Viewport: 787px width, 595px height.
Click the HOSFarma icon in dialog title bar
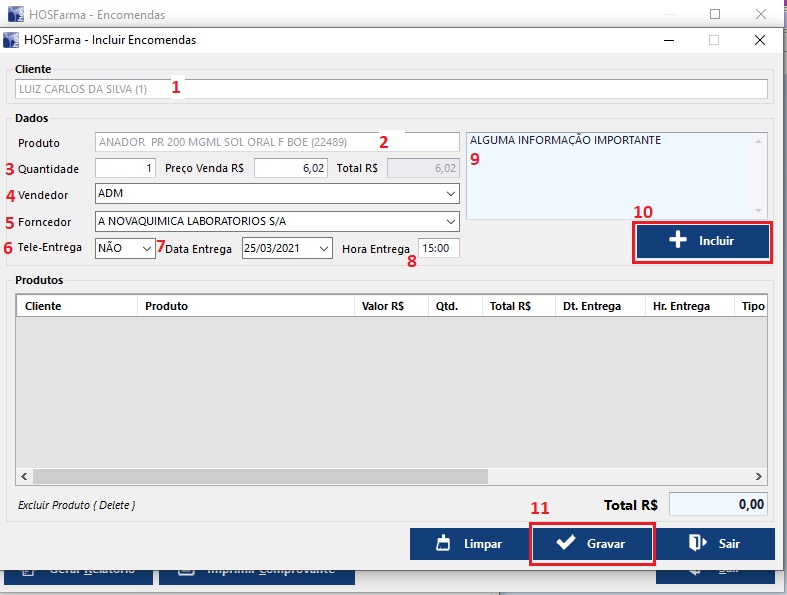12,40
